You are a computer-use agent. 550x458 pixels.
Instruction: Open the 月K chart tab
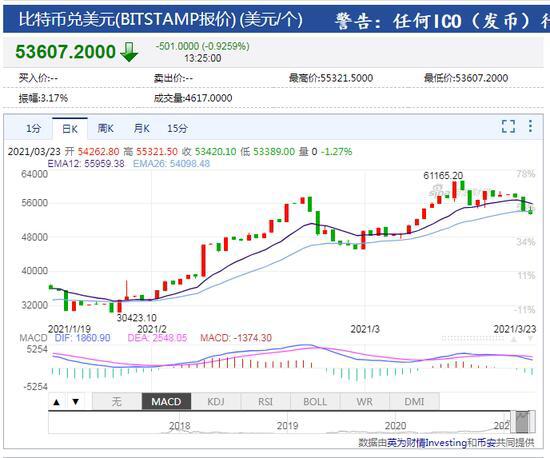[x=141, y=128]
